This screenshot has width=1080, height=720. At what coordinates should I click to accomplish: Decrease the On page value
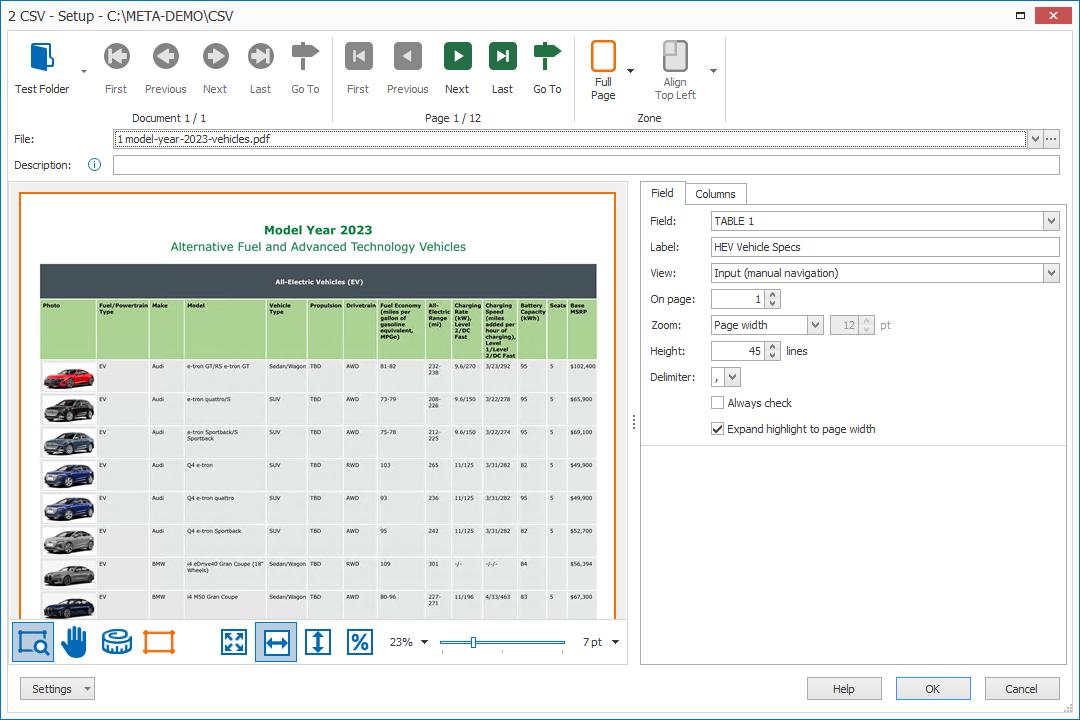pos(773,304)
